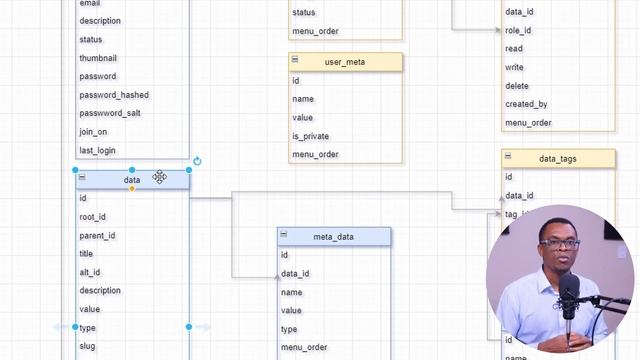Image resolution: width=640 pixels, height=360 pixels.
Task: Select the menu_order field in user_meta
Action: [x=345, y=154]
